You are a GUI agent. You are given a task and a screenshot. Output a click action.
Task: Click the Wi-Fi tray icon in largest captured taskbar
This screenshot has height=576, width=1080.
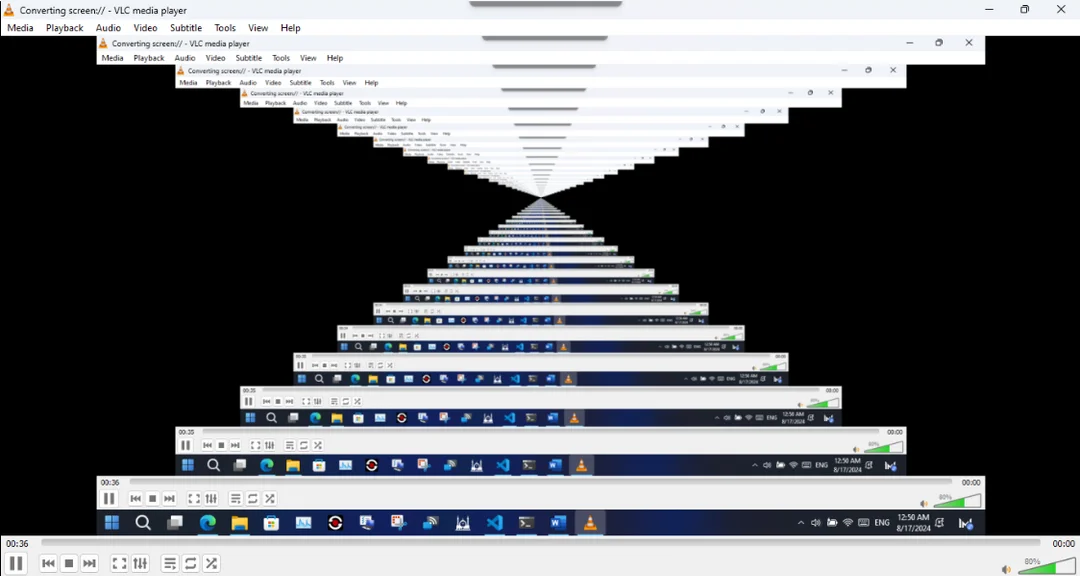point(848,523)
